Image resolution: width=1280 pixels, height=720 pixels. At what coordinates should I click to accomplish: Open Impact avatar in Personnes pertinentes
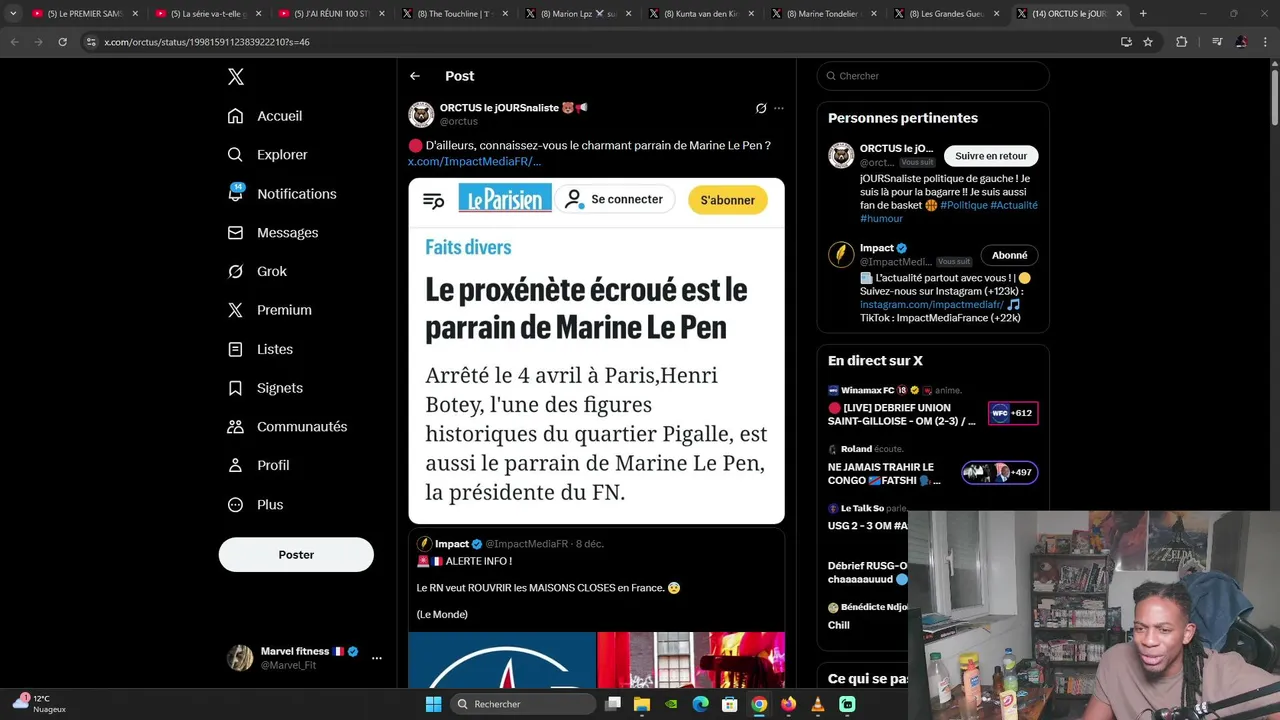[841, 254]
